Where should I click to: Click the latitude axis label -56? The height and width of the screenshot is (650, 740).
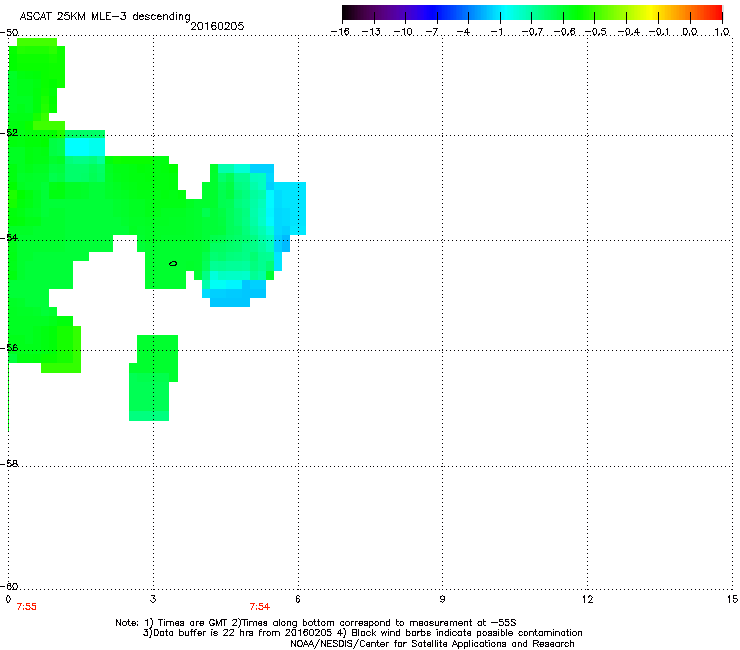pyautogui.click(x=9, y=347)
